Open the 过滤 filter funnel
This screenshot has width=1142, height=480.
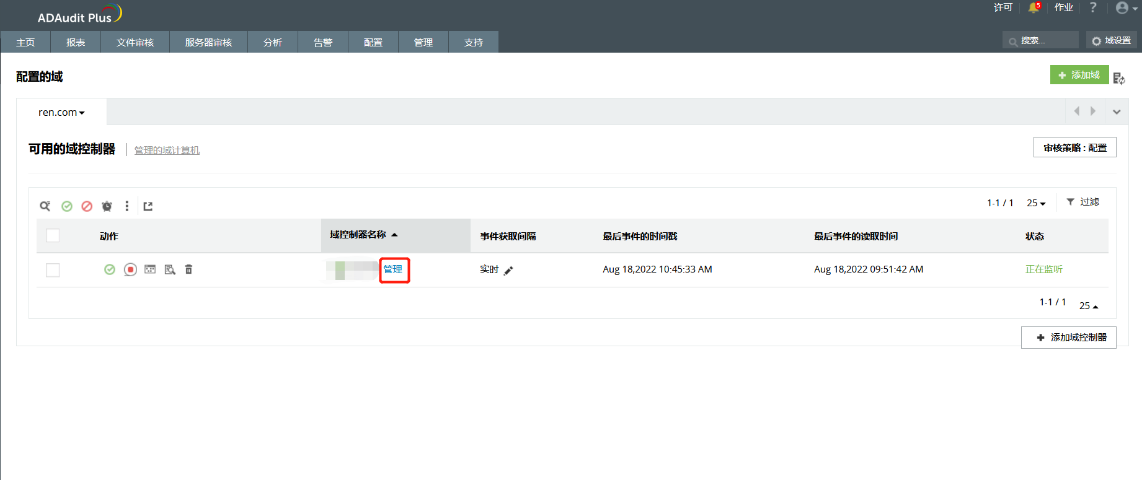[x=1082, y=202]
